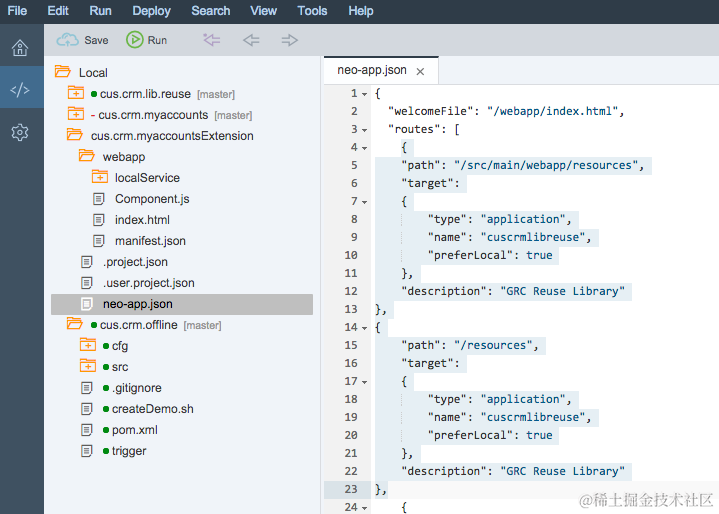719x514 pixels.
Task: Open Component.js in the tree
Action: [x=152, y=199]
